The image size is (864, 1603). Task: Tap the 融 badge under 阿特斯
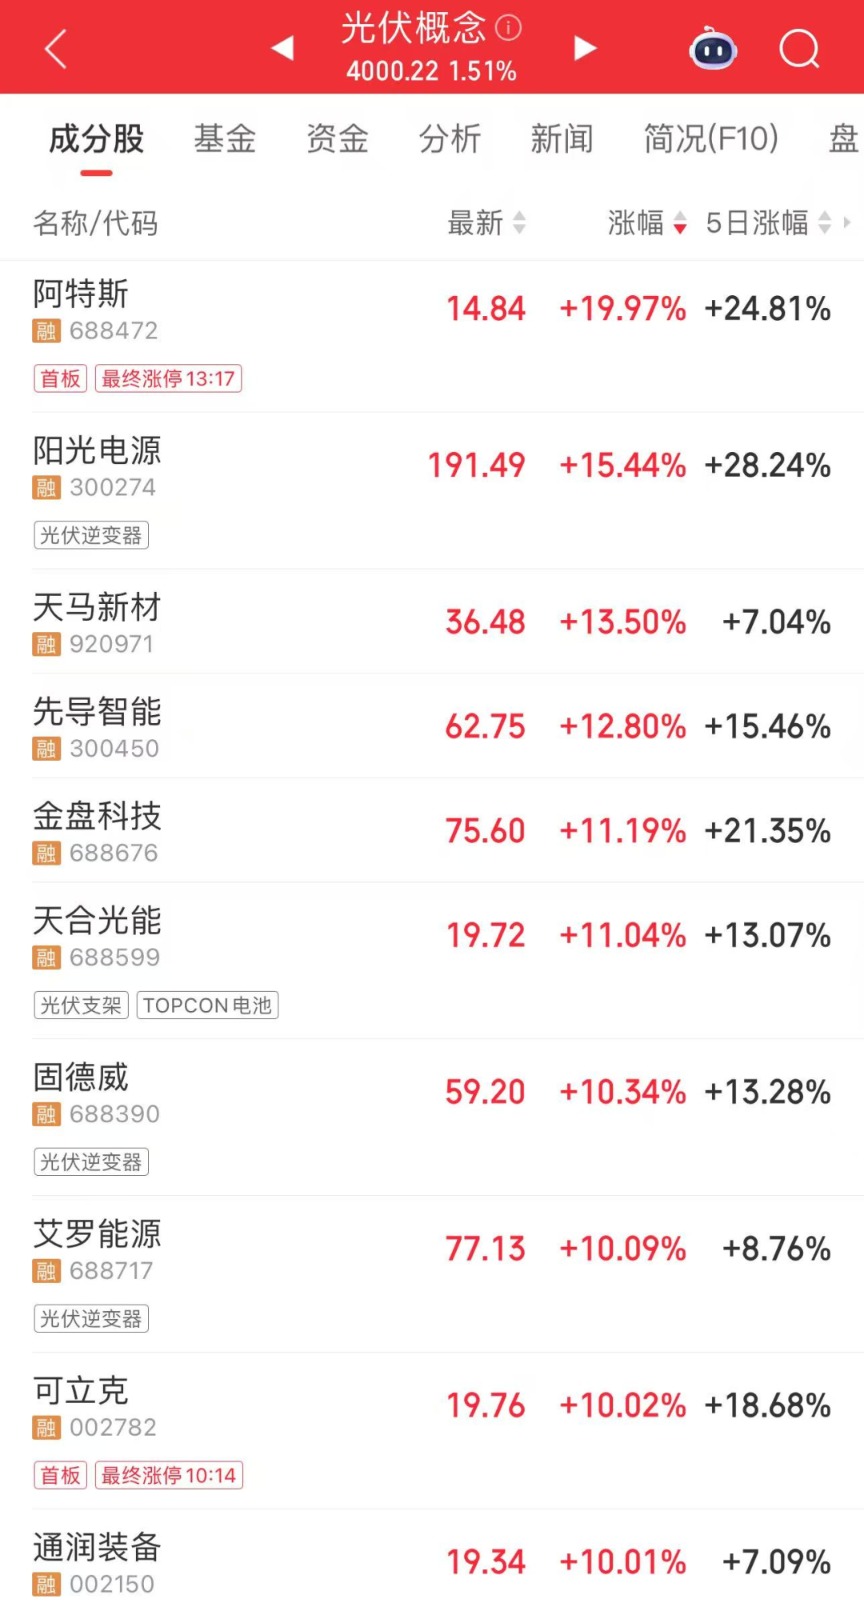pyautogui.click(x=47, y=331)
